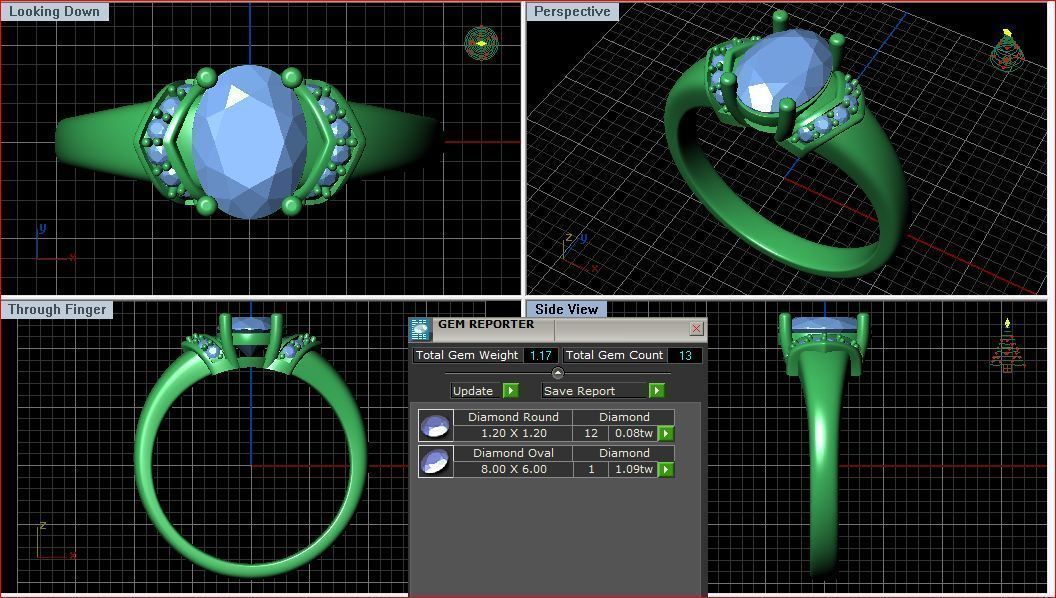This screenshot has width=1056, height=598.
Task: Click the 1.20 X 1.20 size cell
Action: tap(513, 434)
